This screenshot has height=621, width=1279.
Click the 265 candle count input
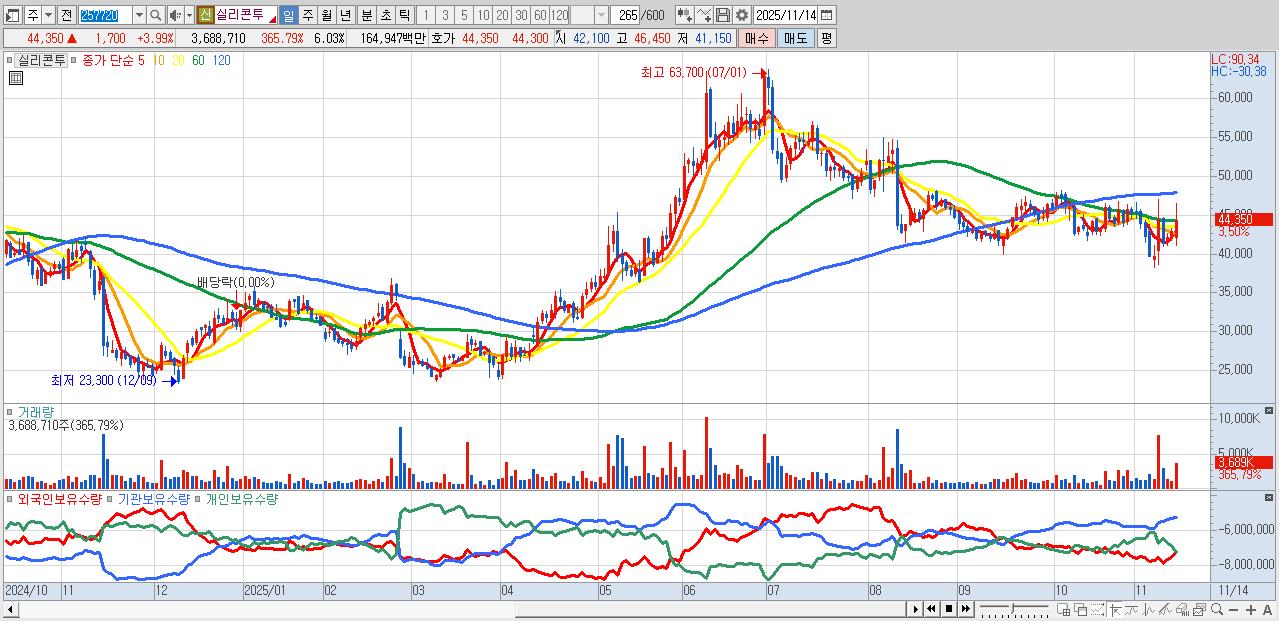click(625, 15)
